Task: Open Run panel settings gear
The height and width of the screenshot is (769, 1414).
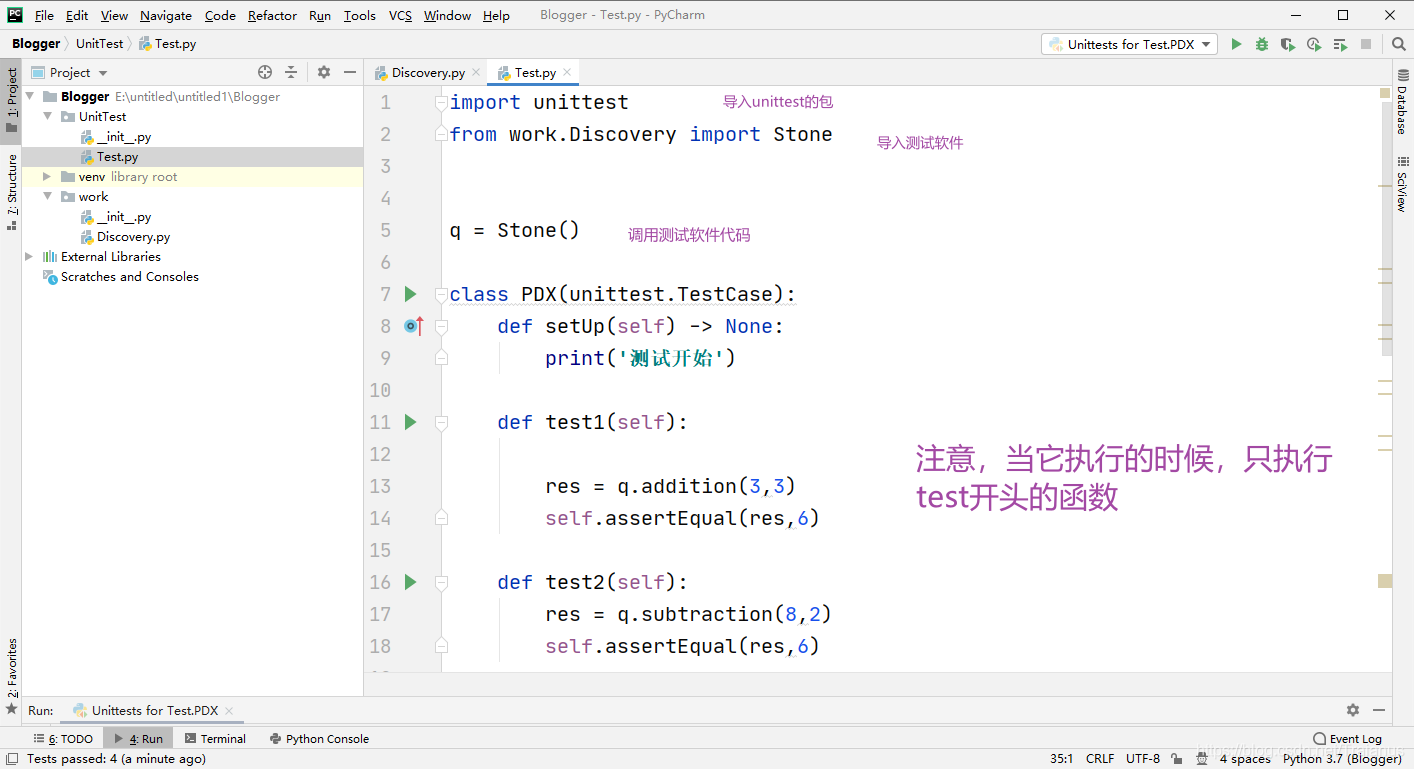Action: (1353, 710)
